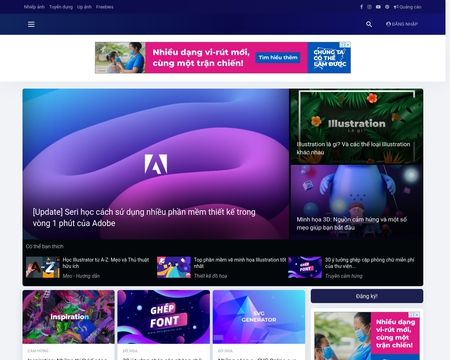Screen dimensions: 450x360
Task: Click the Adobe logo featured image
Action: [156, 164]
